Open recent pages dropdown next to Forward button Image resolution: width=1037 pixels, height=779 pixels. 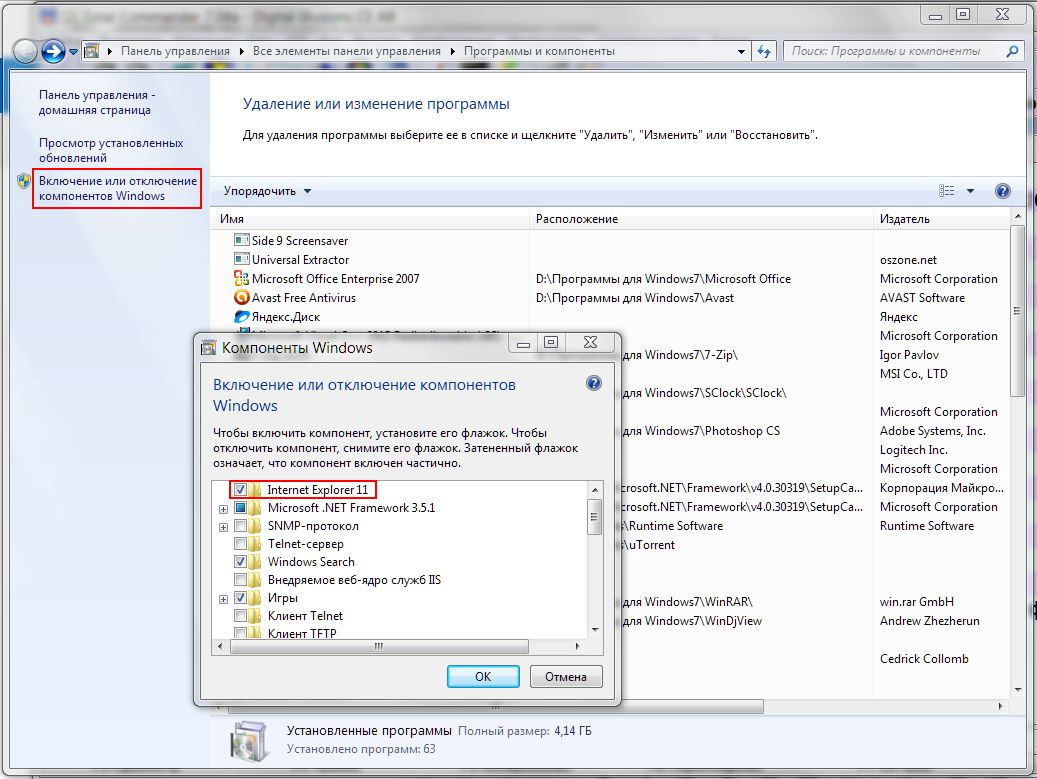pos(73,52)
